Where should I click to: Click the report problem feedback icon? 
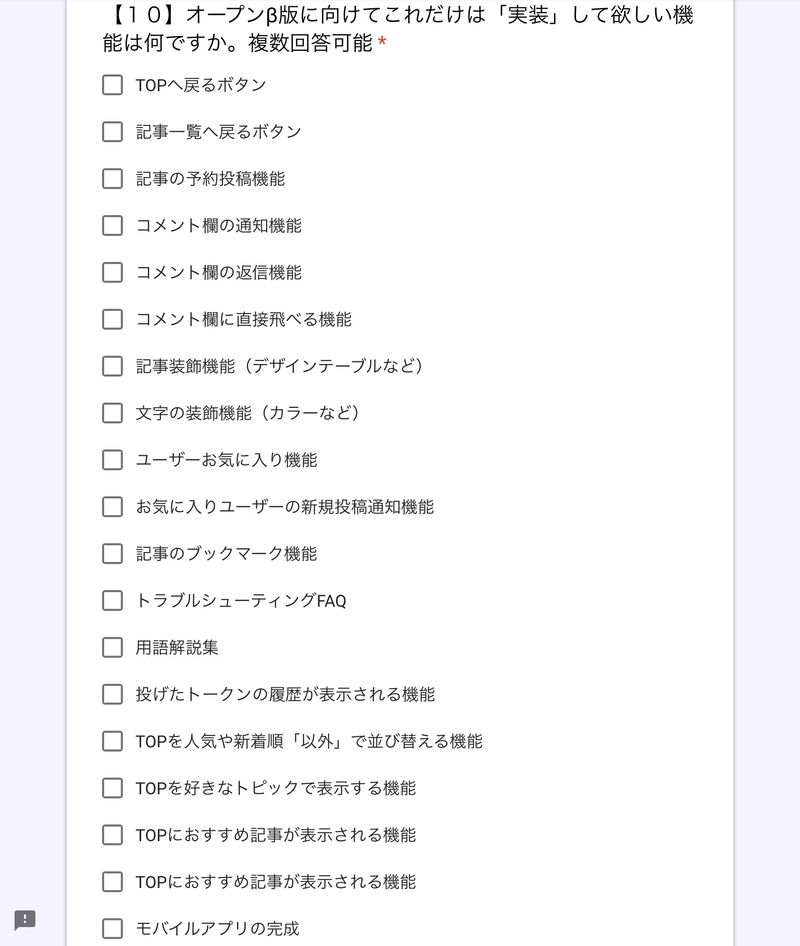pos(25,920)
